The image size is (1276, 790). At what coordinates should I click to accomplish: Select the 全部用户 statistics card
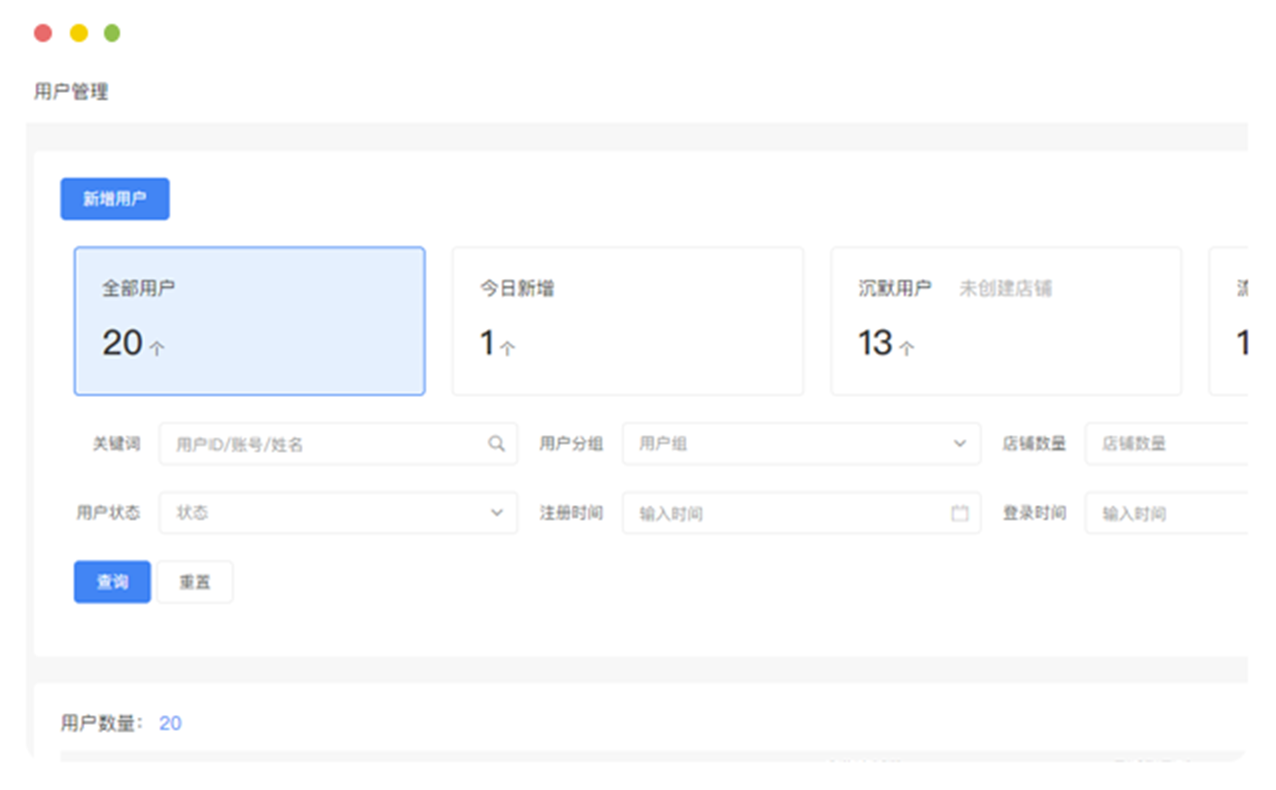[249, 321]
